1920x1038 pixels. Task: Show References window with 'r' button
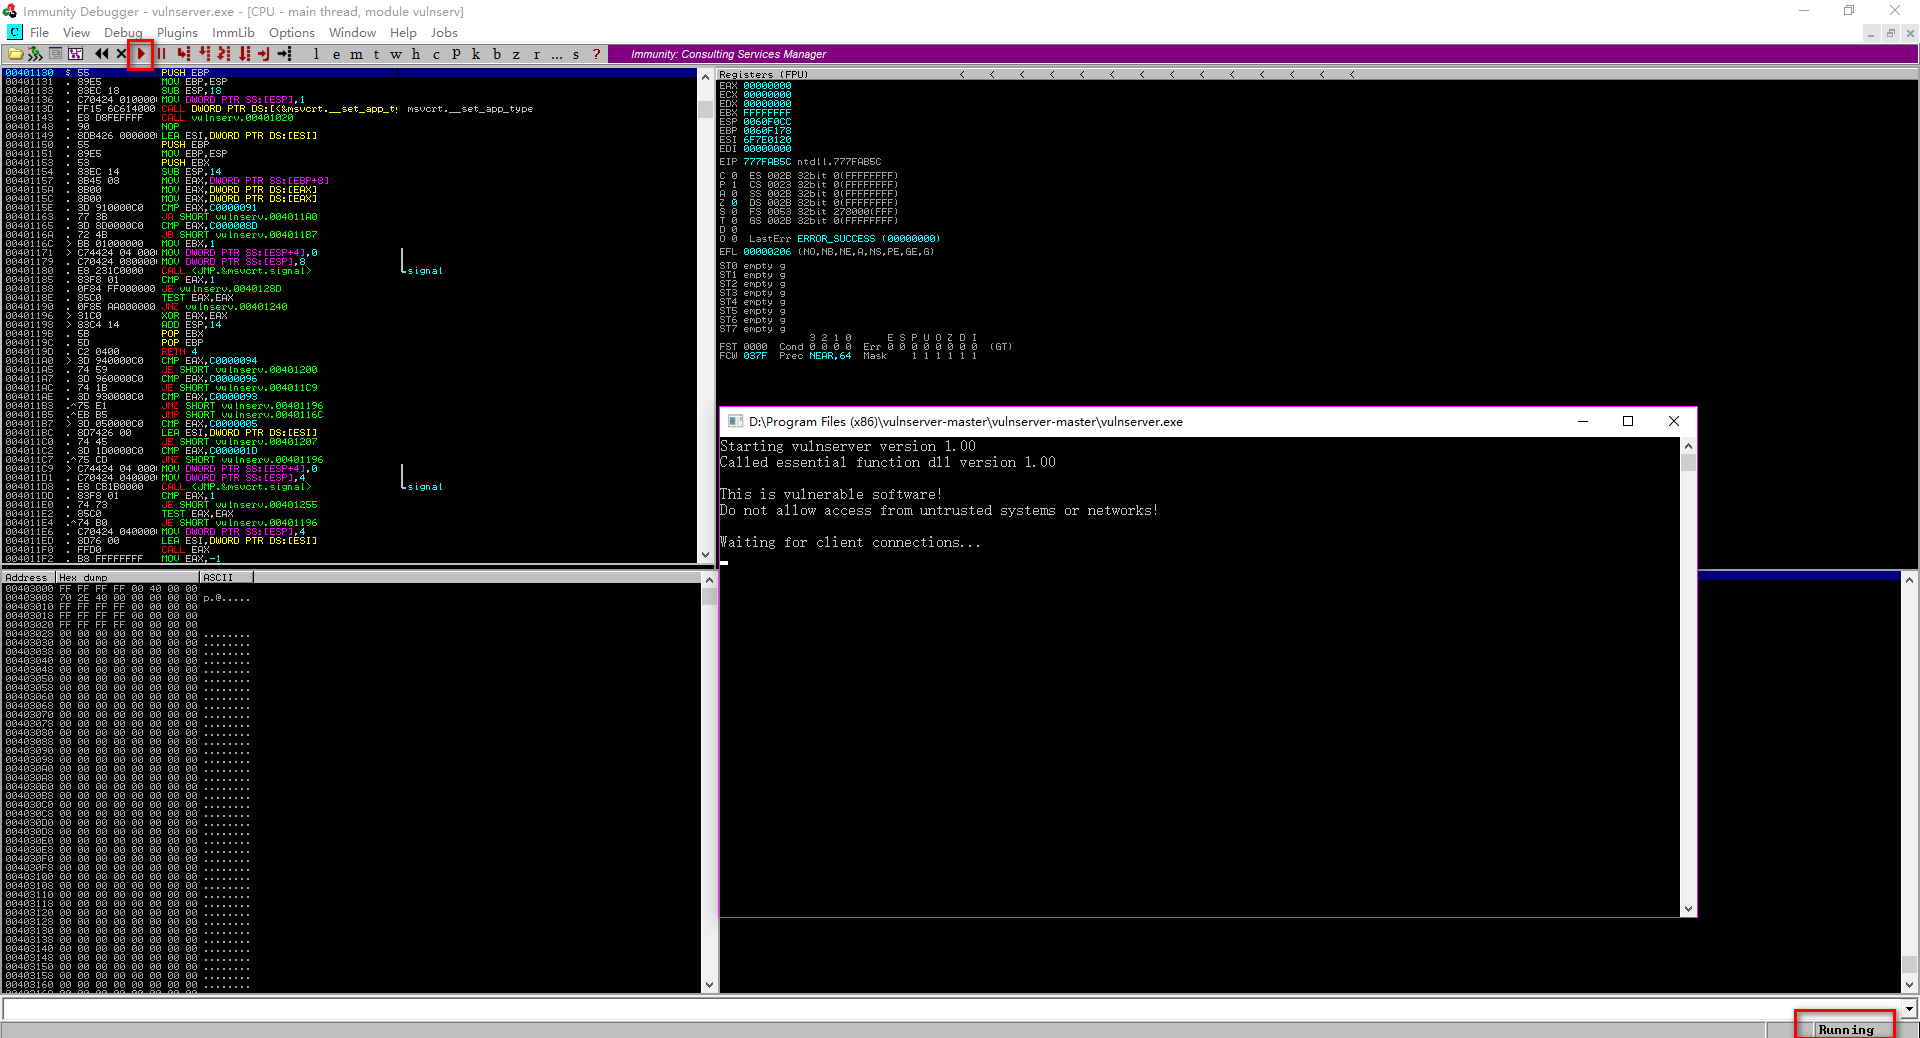click(x=536, y=54)
